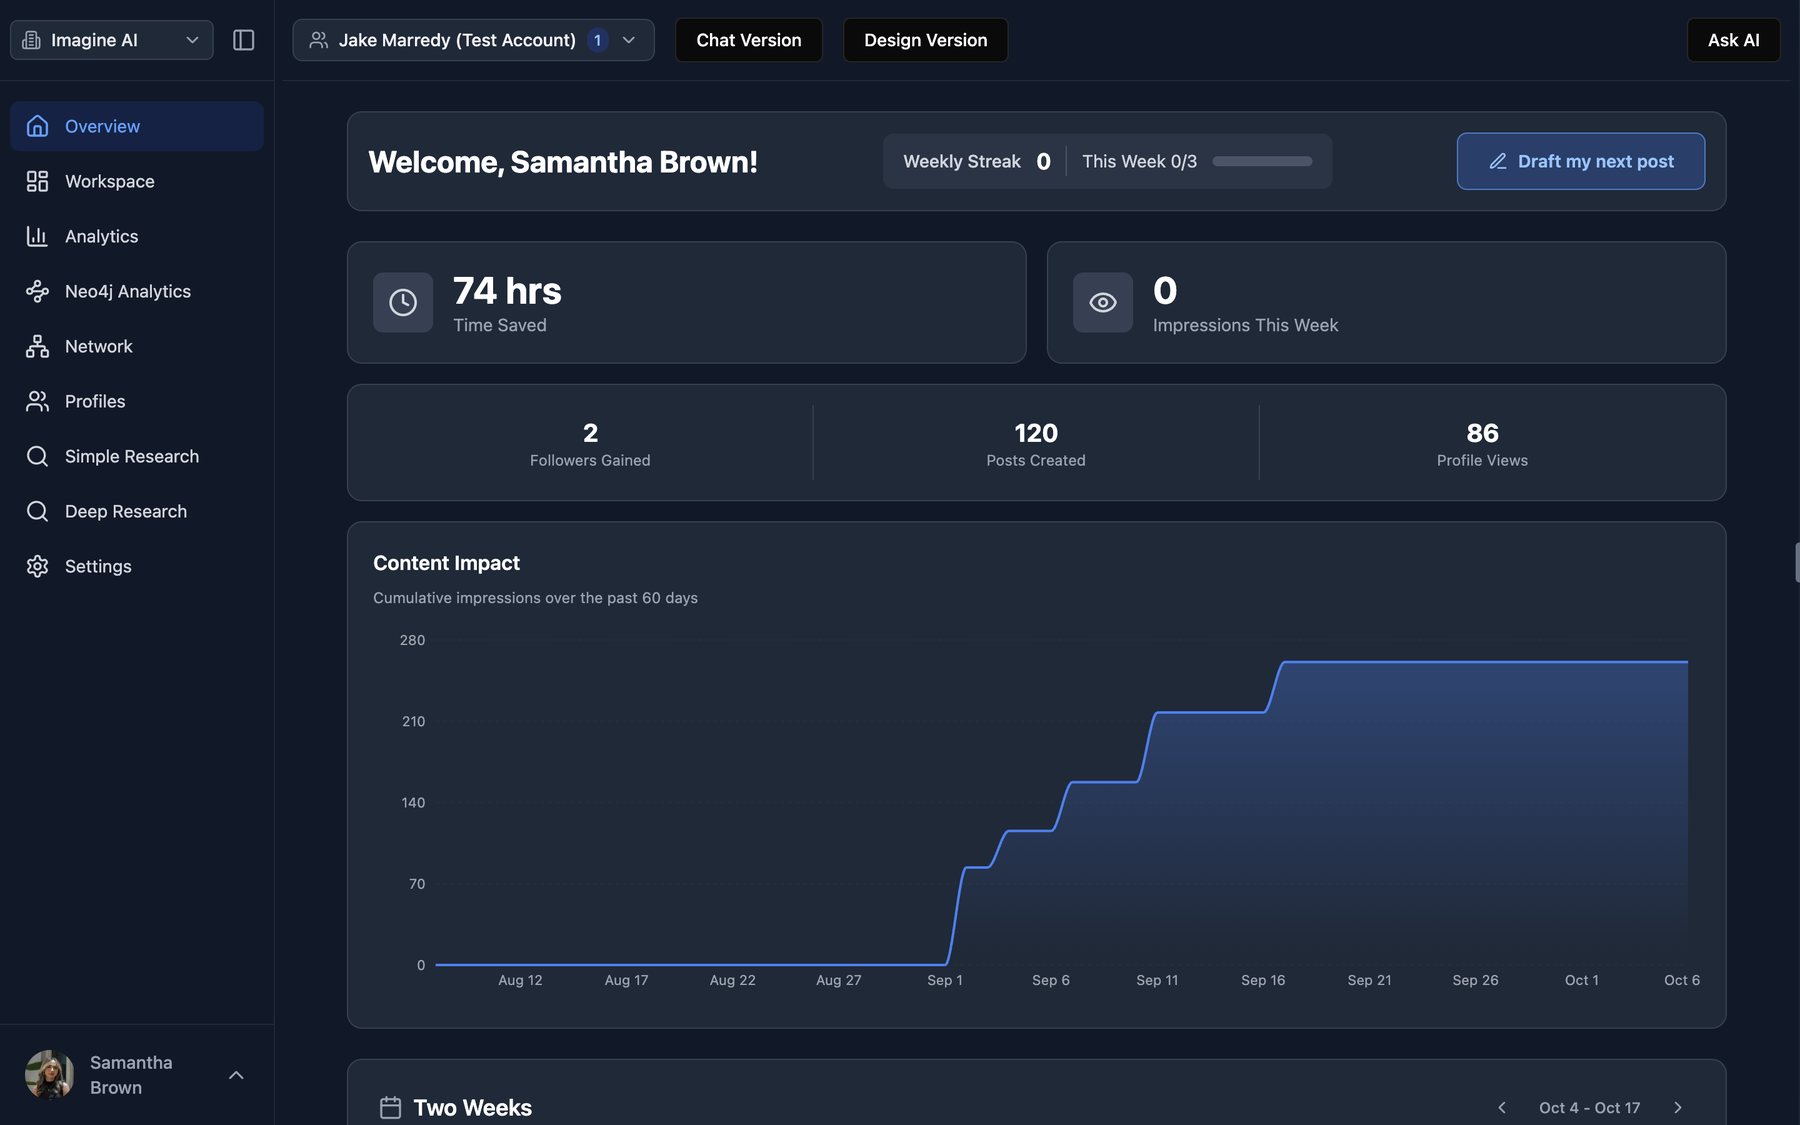The image size is (1800, 1125).
Task: Click the Time Saved clock icon
Action: [x=403, y=302]
